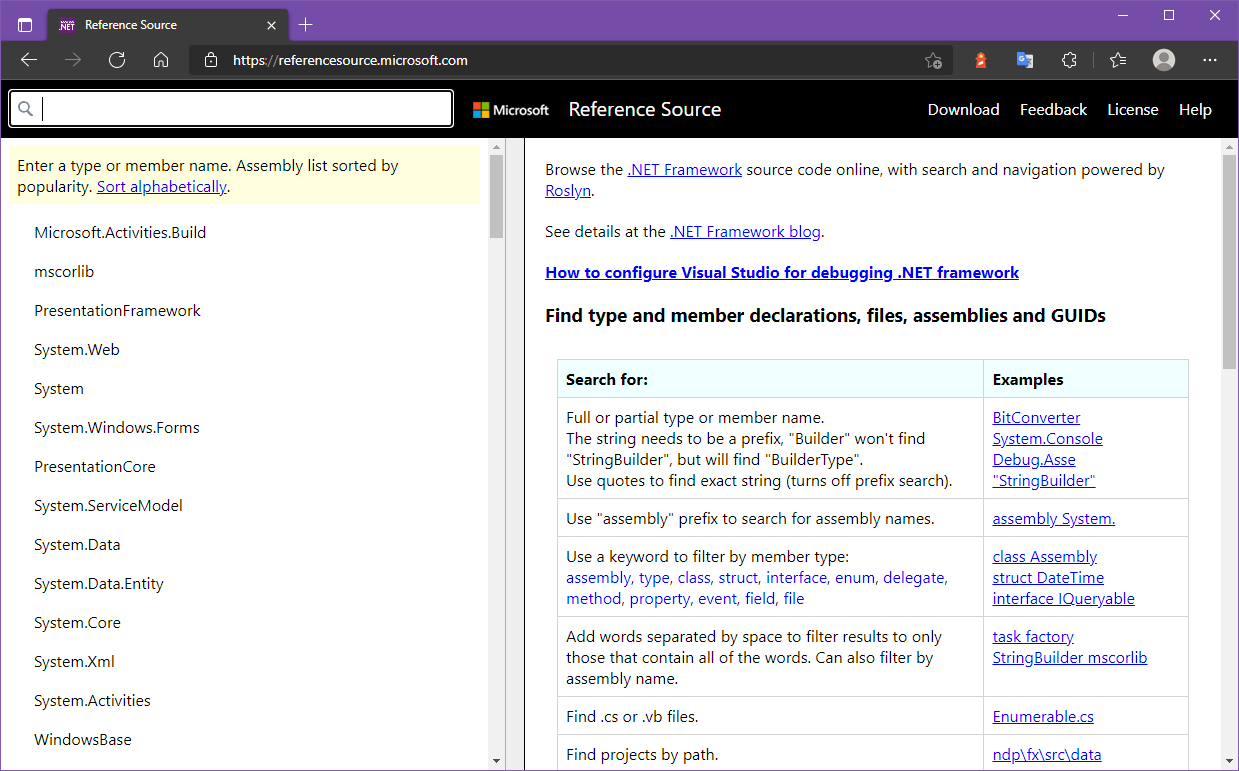Open System.Core assembly
The image size is (1239, 771).
click(x=77, y=623)
